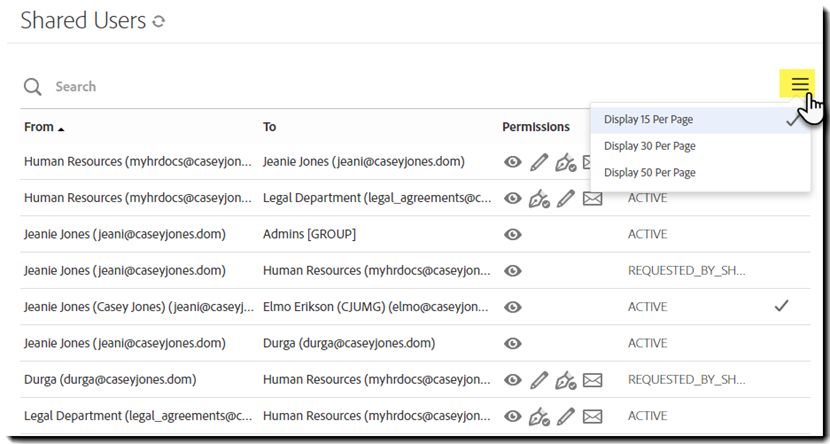Click the refresh icon beside Shared Users
The image size is (830, 444).
coord(159,21)
